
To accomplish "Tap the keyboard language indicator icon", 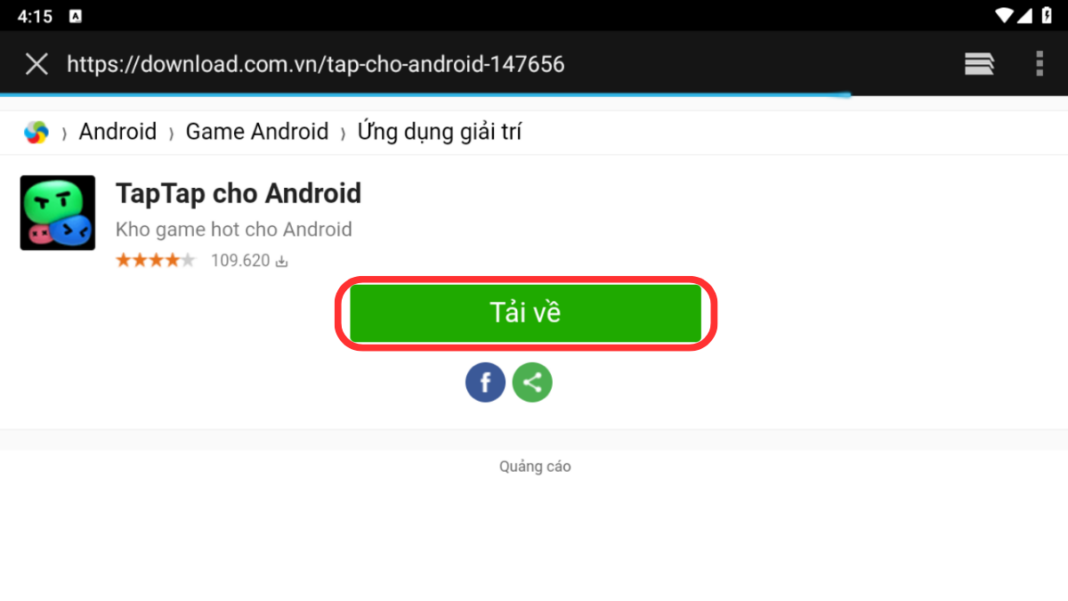I will point(76,16).
